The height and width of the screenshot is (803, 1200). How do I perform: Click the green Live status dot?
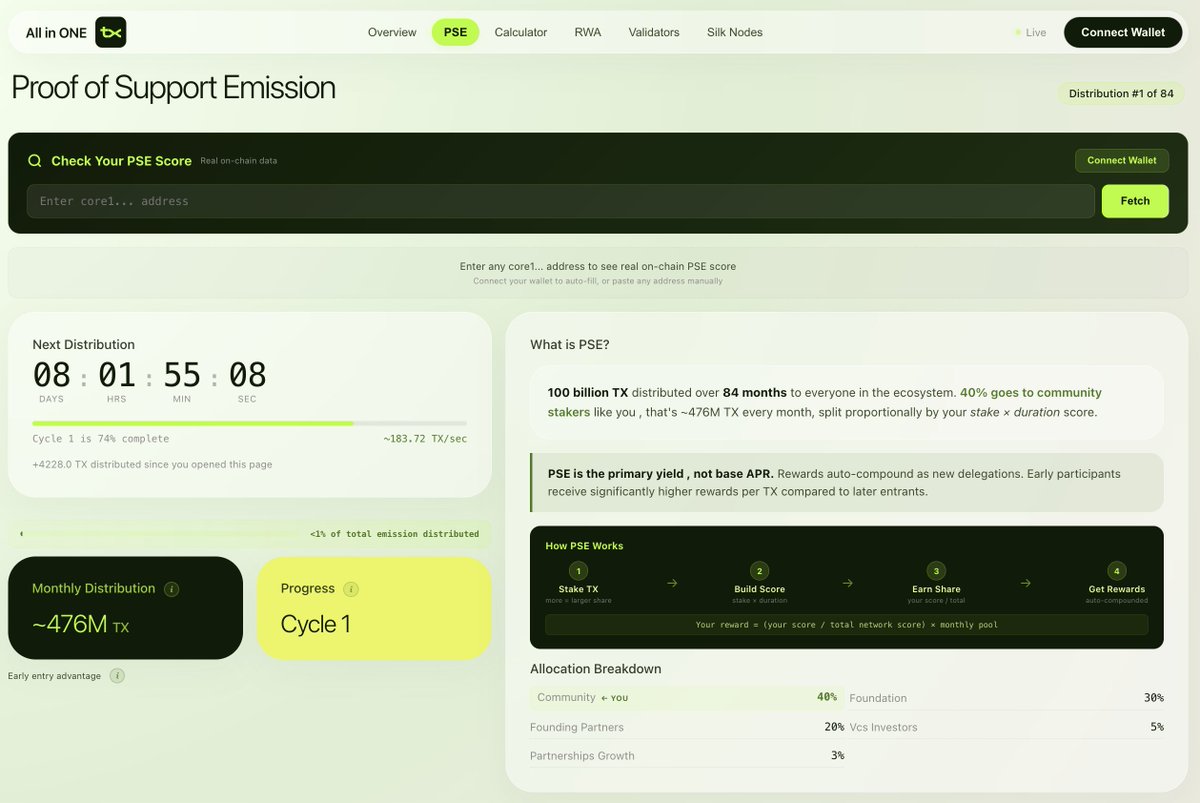[x=1018, y=33]
